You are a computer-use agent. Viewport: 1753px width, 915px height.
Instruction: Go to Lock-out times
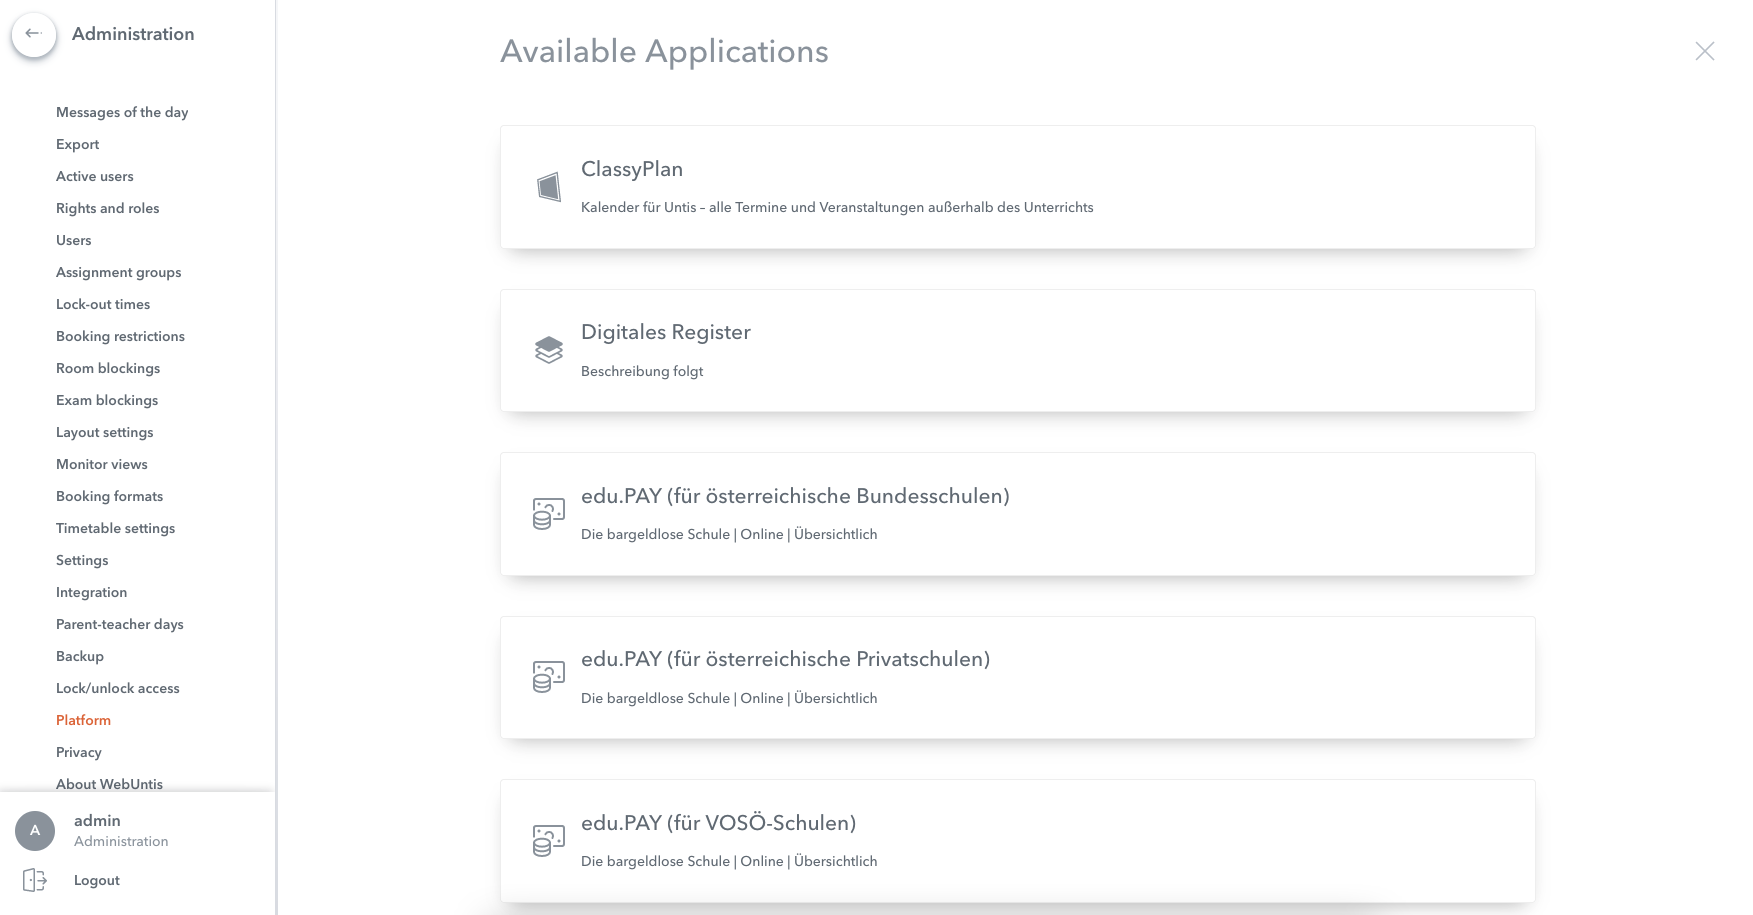click(x=103, y=304)
